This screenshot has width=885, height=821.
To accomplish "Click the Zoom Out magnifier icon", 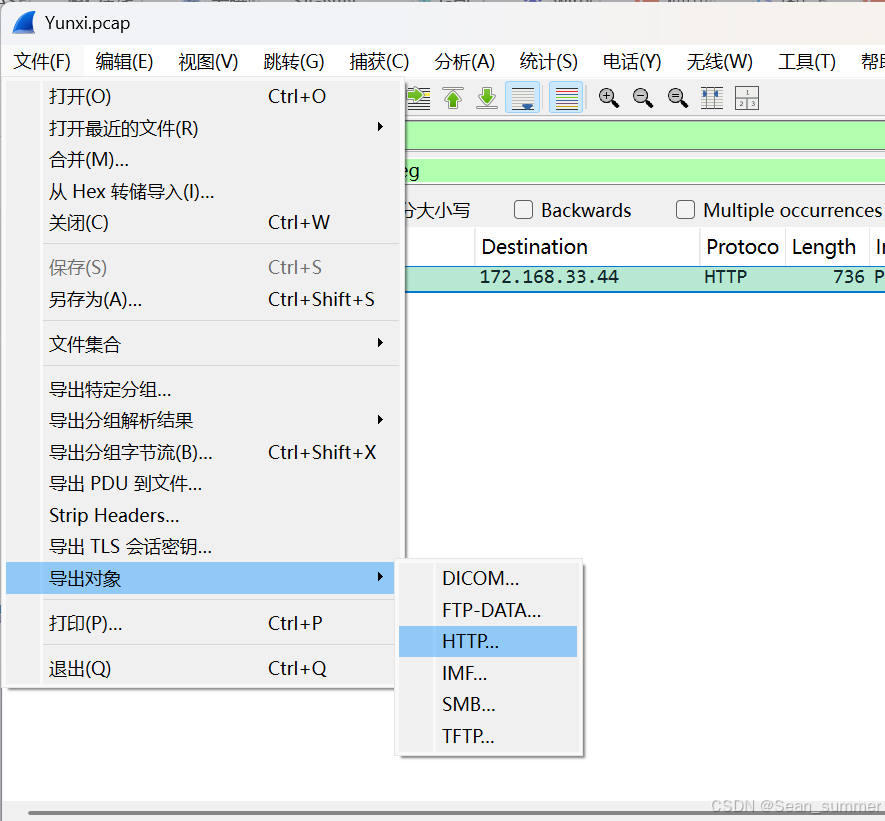I will (x=643, y=98).
